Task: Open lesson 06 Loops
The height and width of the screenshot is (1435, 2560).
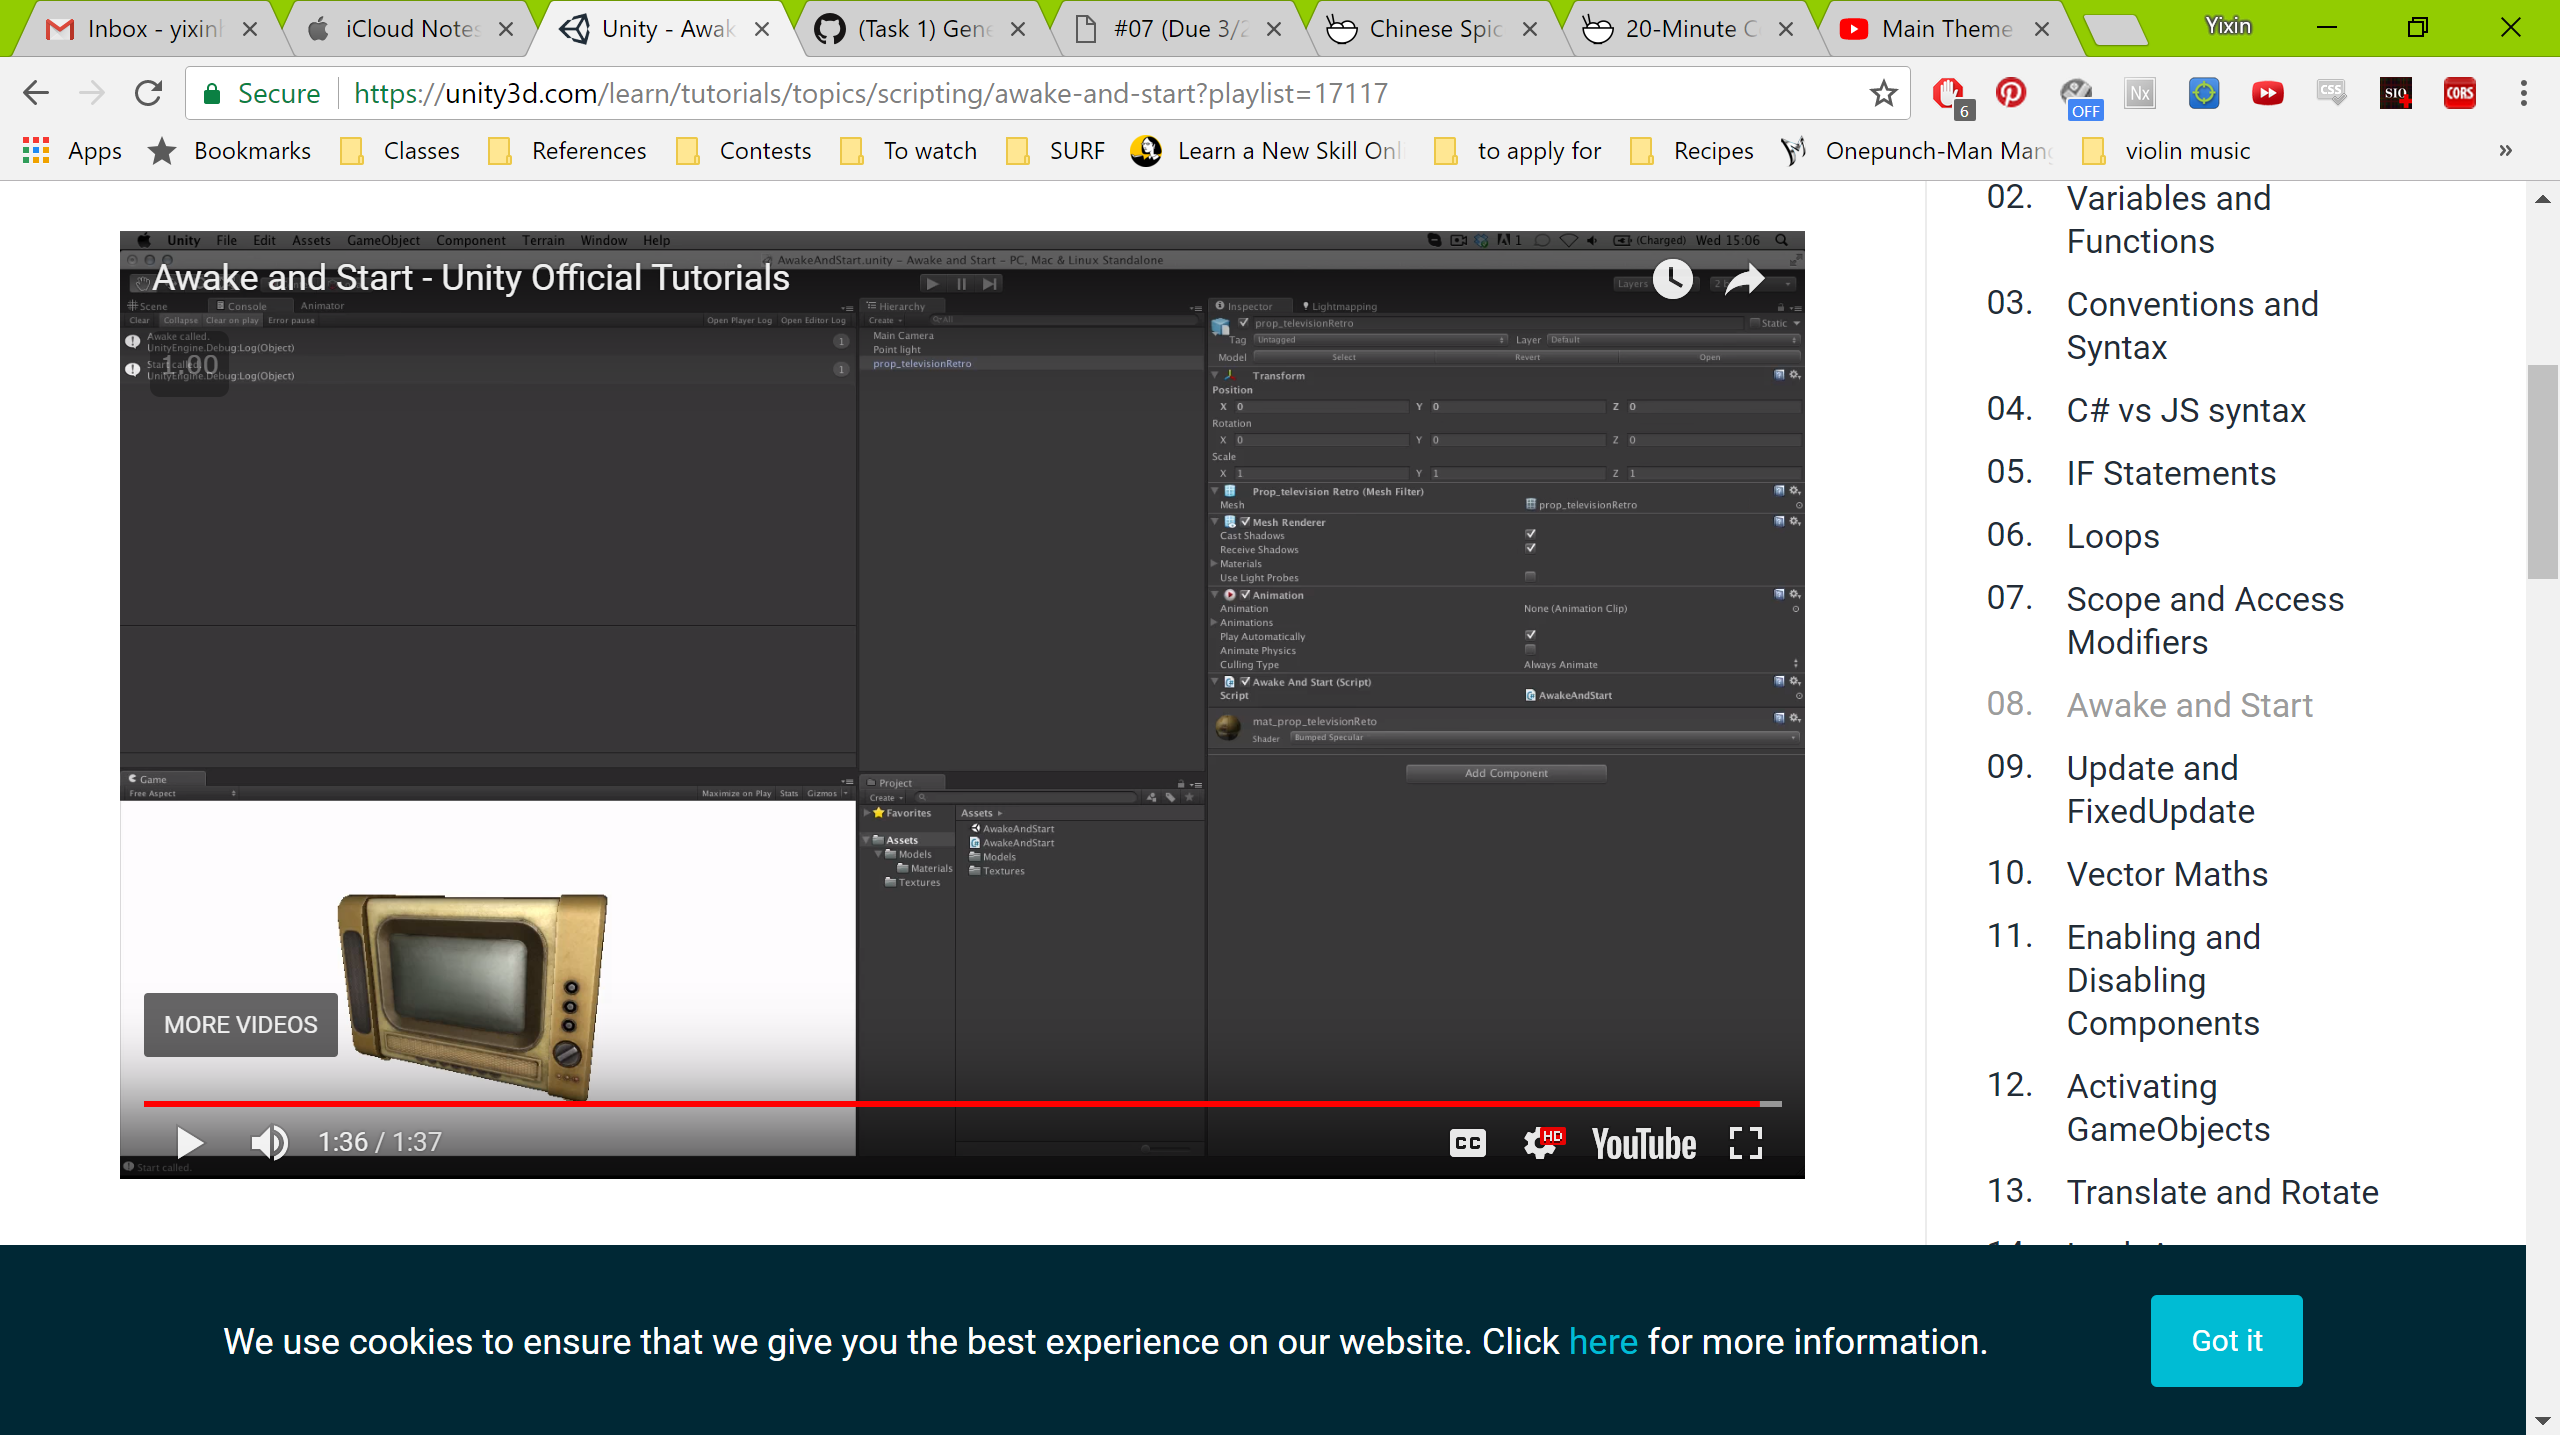Action: 2112,536
